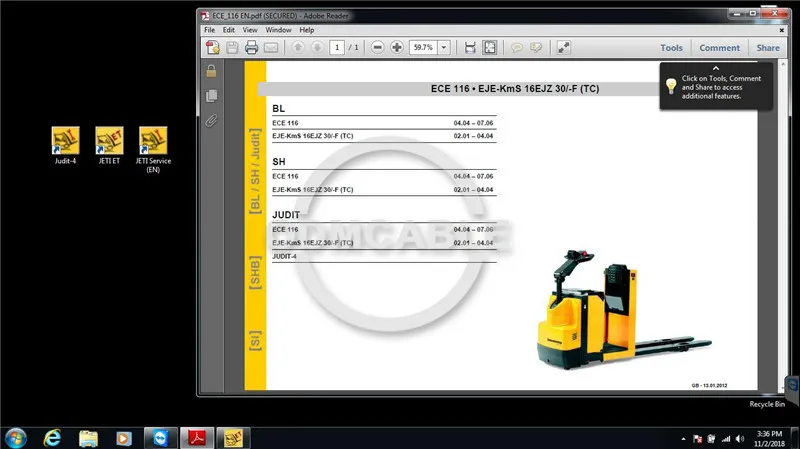The image size is (800, 449).
Task: Open the Tools pane
Action: (671, 47)
